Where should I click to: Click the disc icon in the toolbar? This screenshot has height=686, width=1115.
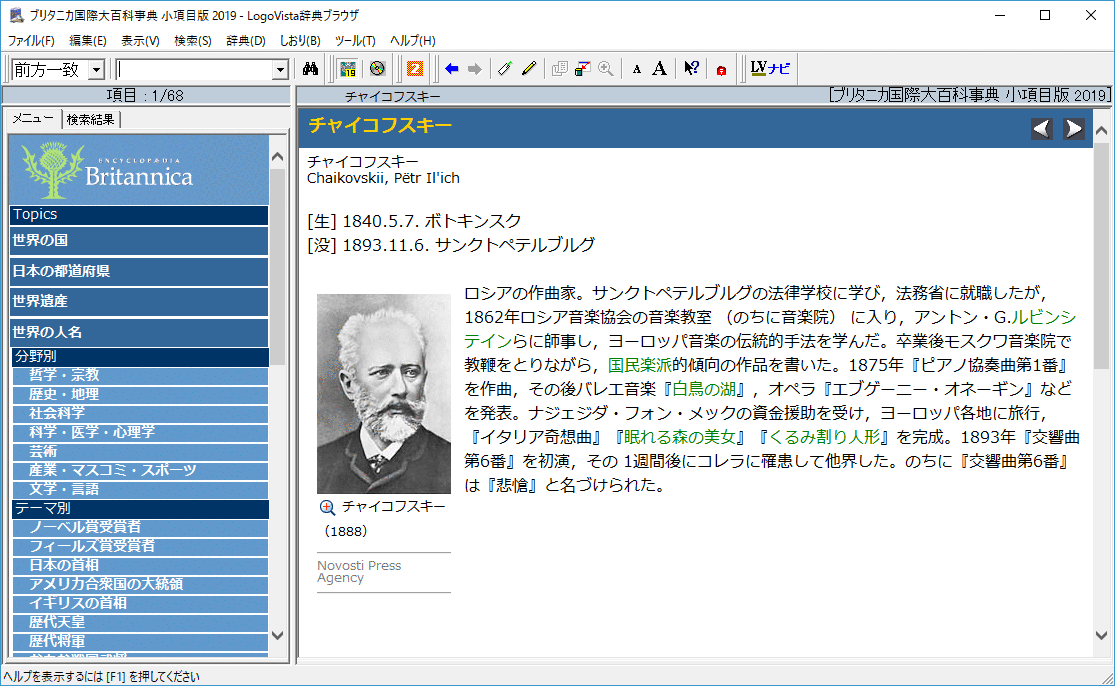tap(377, 69)
